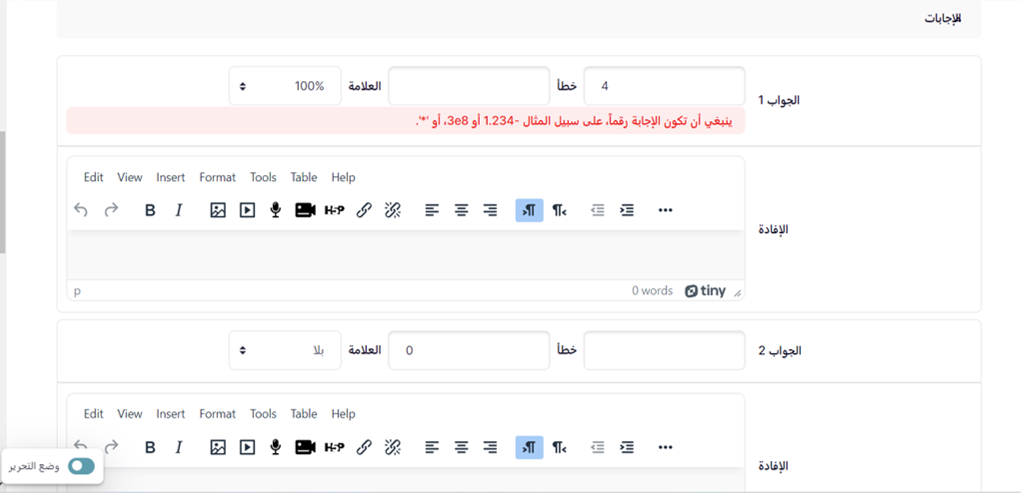Image resolution: width=1021 pixels, height=493 pixels.
Task: Toggle edit mode switch
Action: 81,466
